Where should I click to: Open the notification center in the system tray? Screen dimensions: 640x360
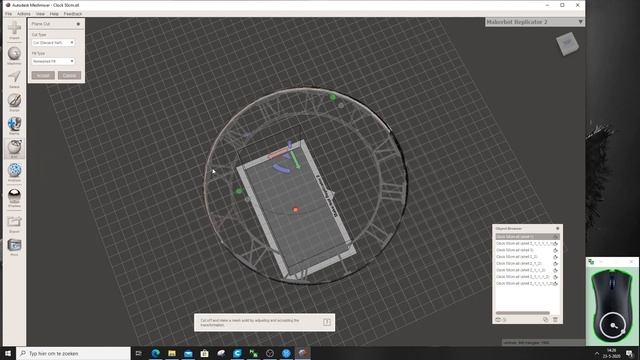(630, 353)
